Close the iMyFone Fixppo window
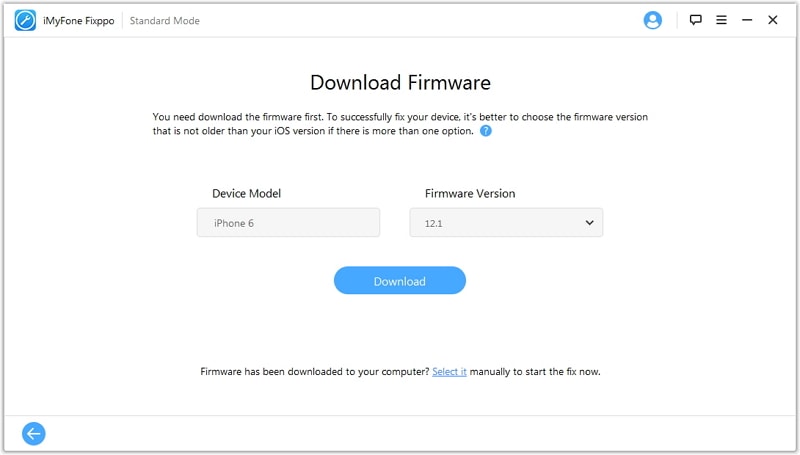The width and height of the screenshot is (800, 455). click(x=773, y=20)
